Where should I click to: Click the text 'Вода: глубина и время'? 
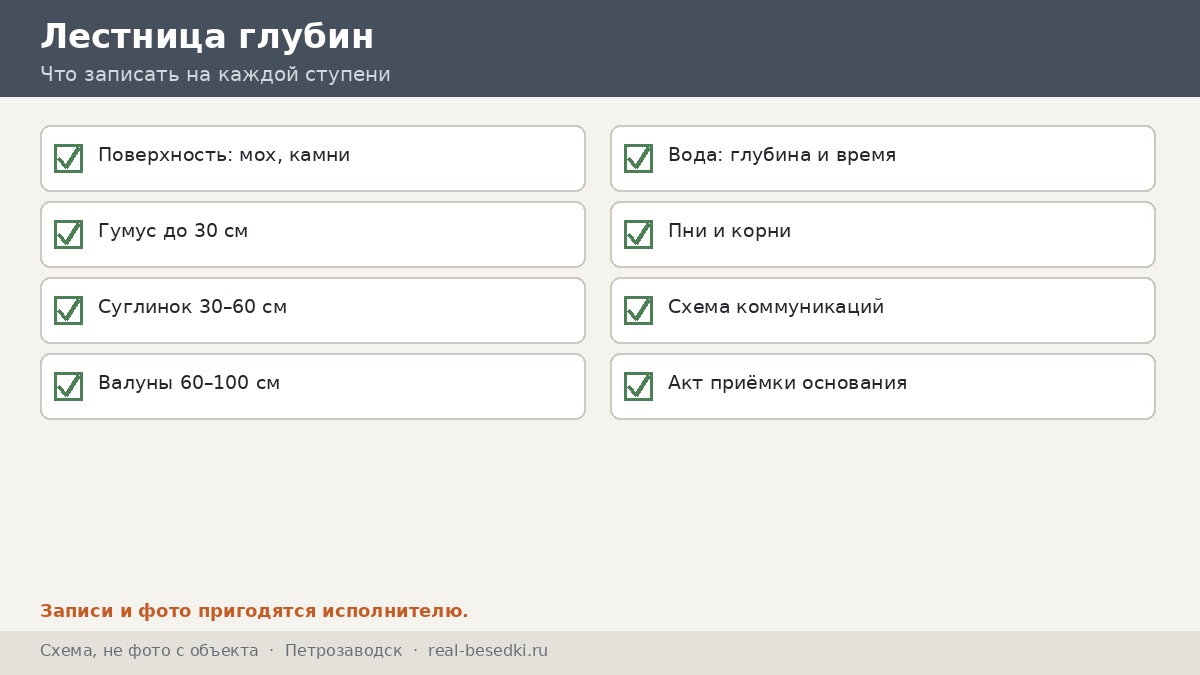pos(782,156)
